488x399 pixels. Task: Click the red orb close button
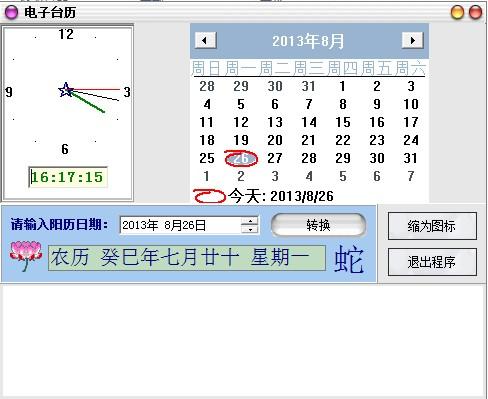475,12
